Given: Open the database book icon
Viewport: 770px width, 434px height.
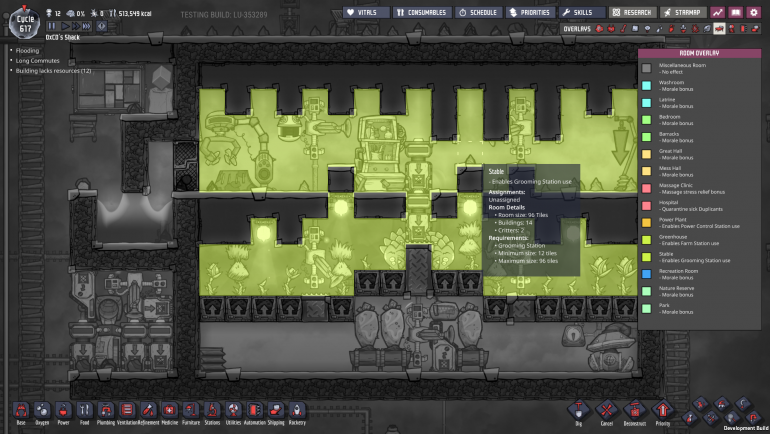Looking at the screenshot, I should (736, 12).
